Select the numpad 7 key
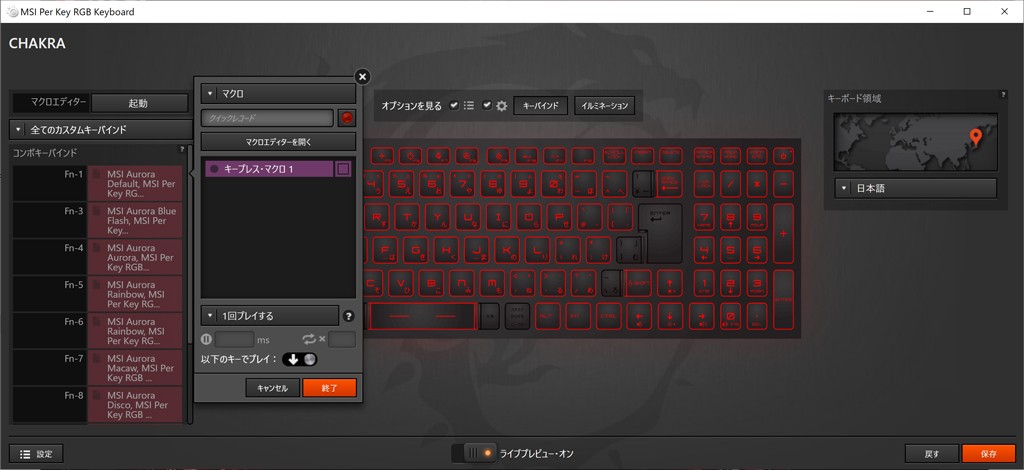1024x470 pixels. (703, 217)
